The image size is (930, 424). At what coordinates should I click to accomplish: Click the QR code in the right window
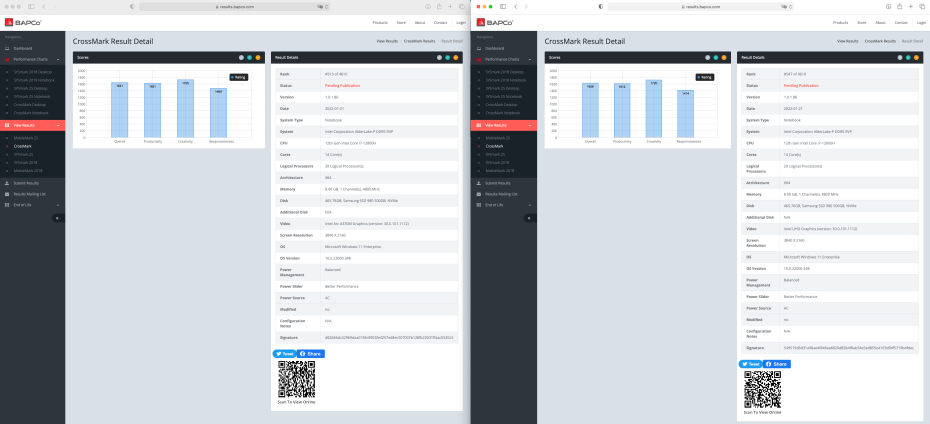tap(763, 390)
